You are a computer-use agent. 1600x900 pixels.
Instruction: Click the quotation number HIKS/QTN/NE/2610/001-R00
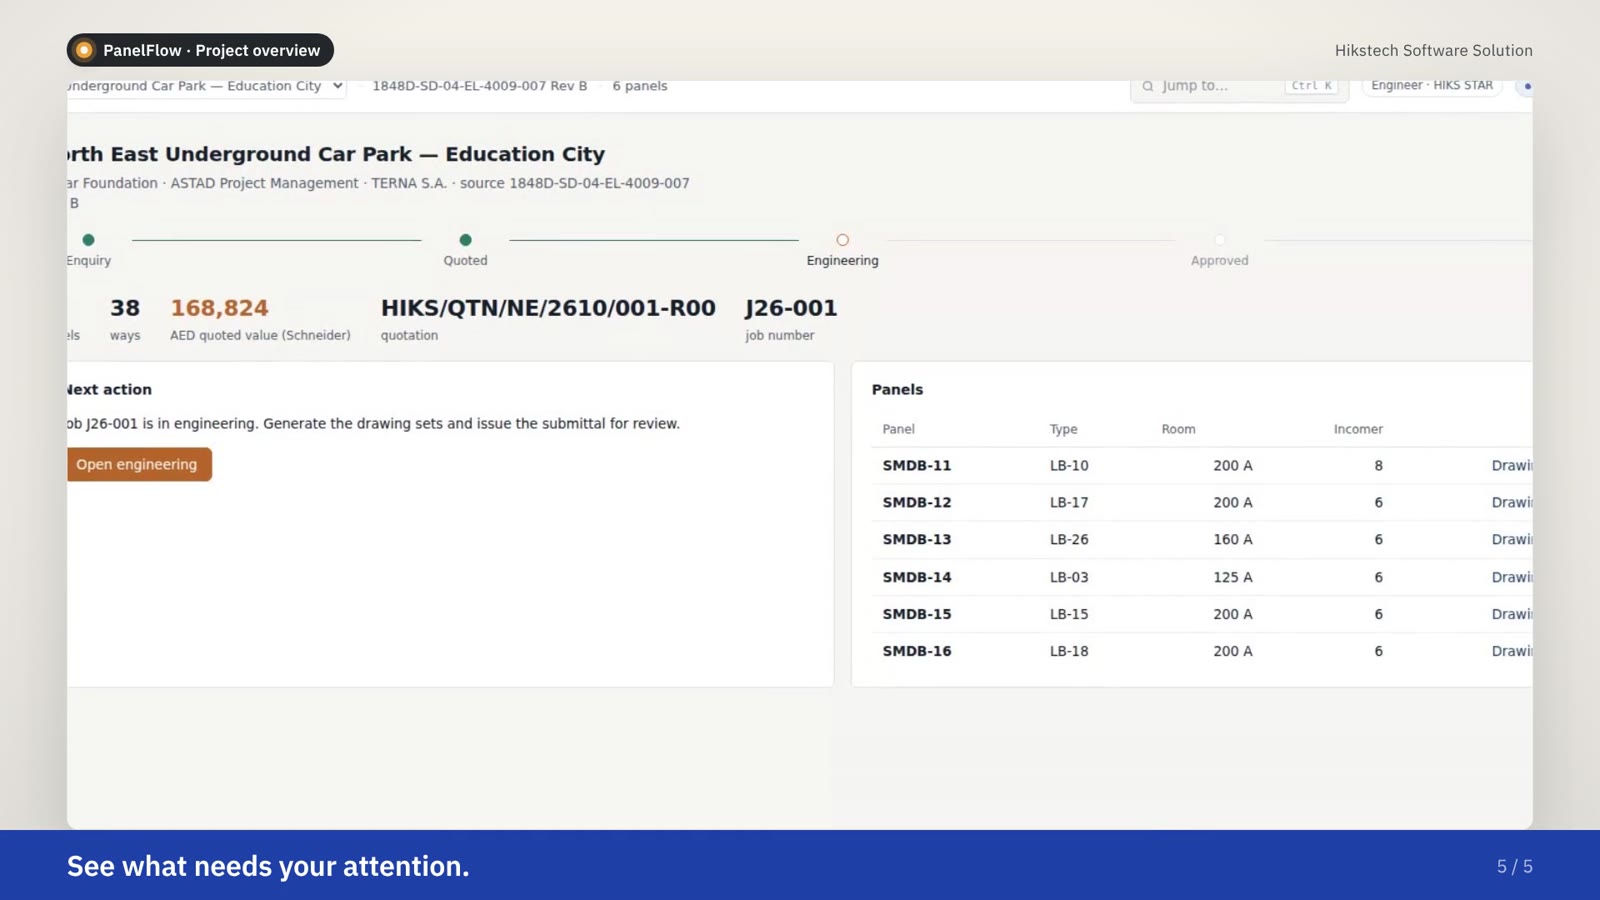pyautogui.click(x=548, y=308)
